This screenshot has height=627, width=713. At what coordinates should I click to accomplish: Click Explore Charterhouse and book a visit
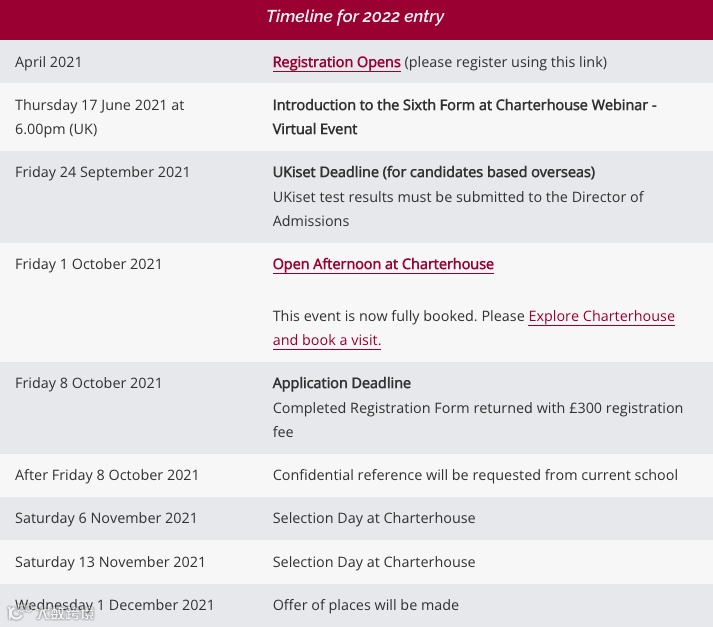(601, 316)
